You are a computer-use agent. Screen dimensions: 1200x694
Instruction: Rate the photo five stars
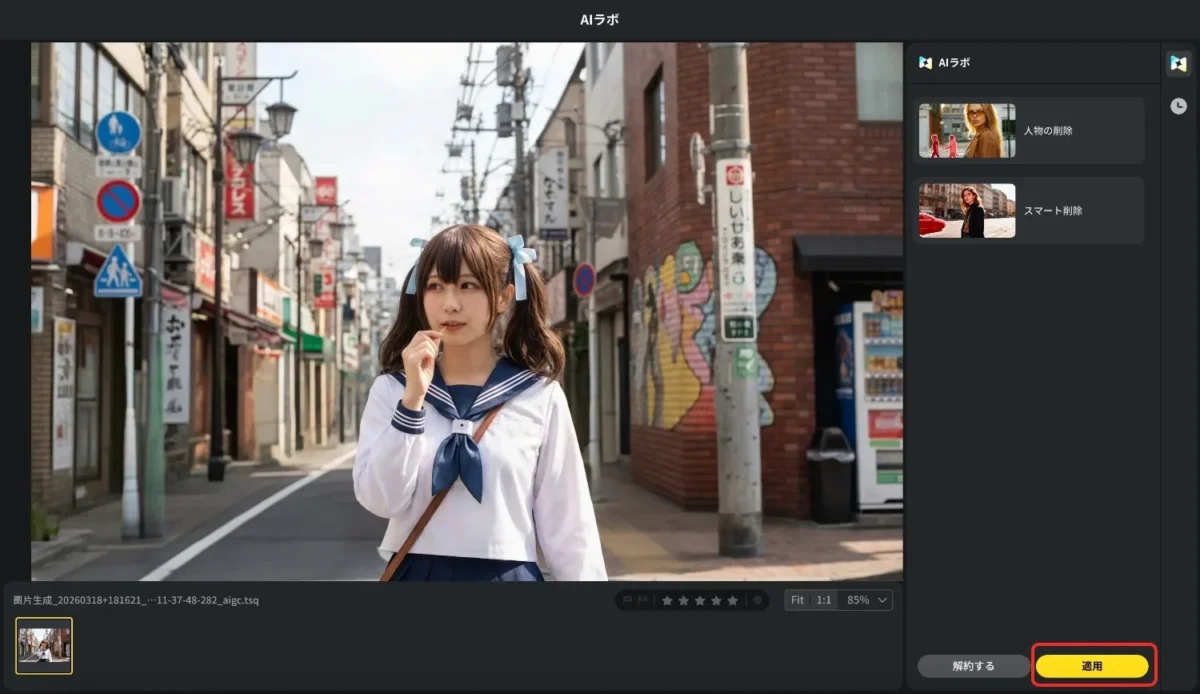pyautogui.click(x=733, y=600)
